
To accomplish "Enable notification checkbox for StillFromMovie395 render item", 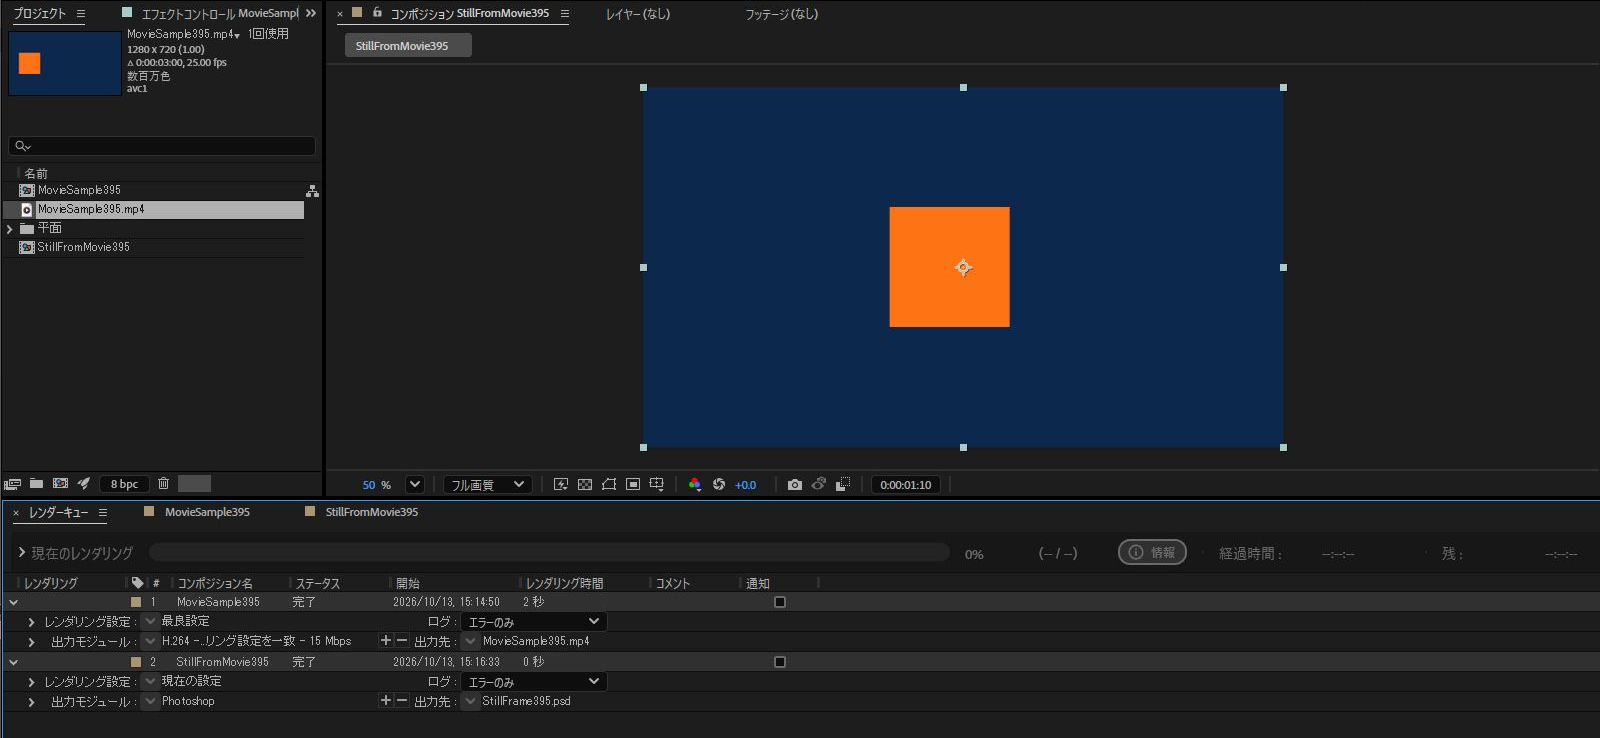I will pyautogui.click(x=780, y=662).
